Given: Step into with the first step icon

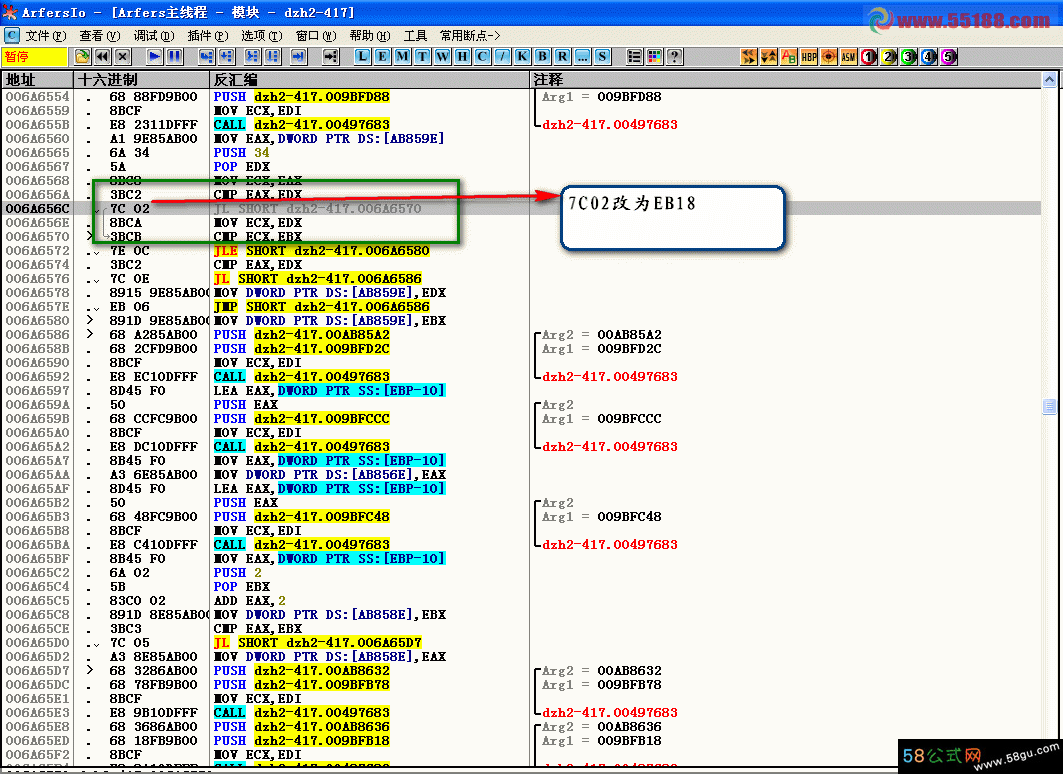Looking at the screenshot, I should tap(206, 57).
